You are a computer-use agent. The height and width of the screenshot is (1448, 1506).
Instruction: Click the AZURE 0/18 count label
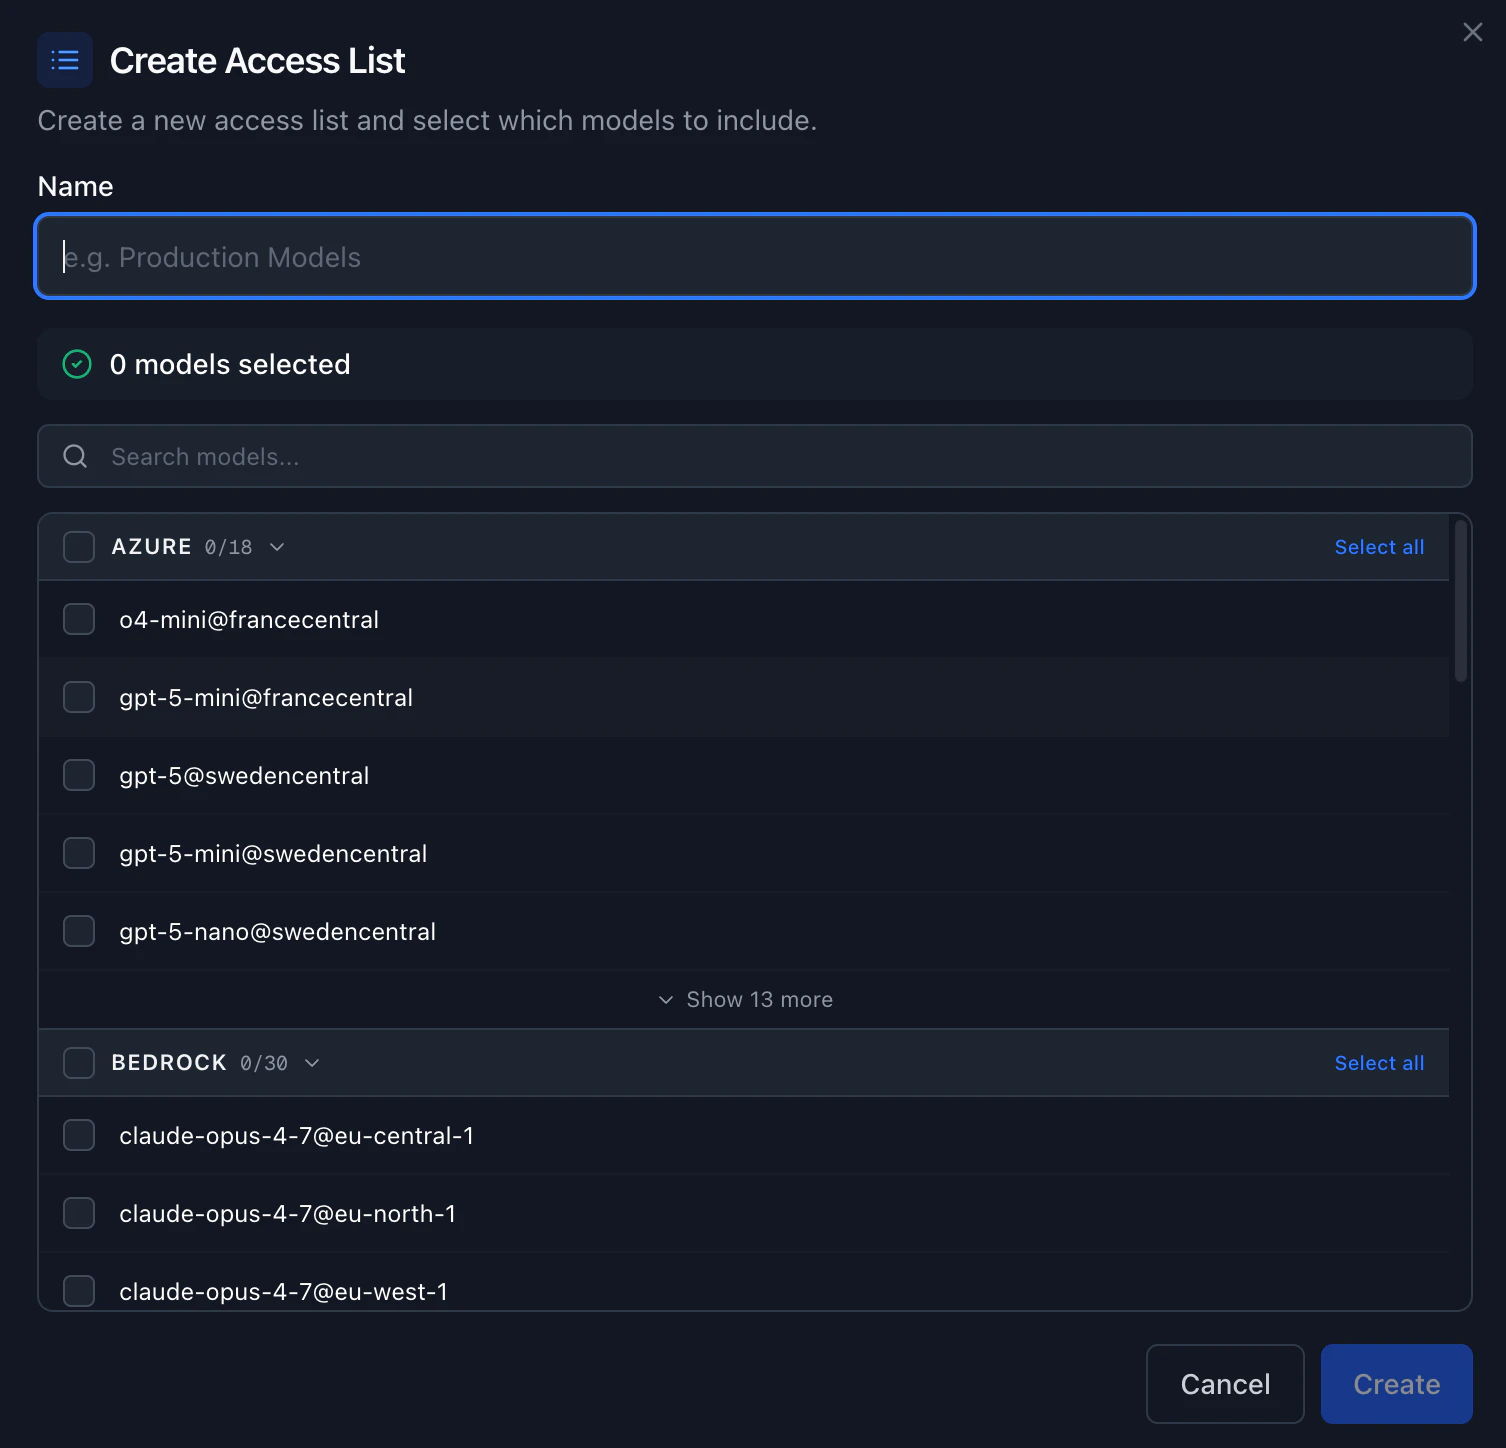click(229, 547)
